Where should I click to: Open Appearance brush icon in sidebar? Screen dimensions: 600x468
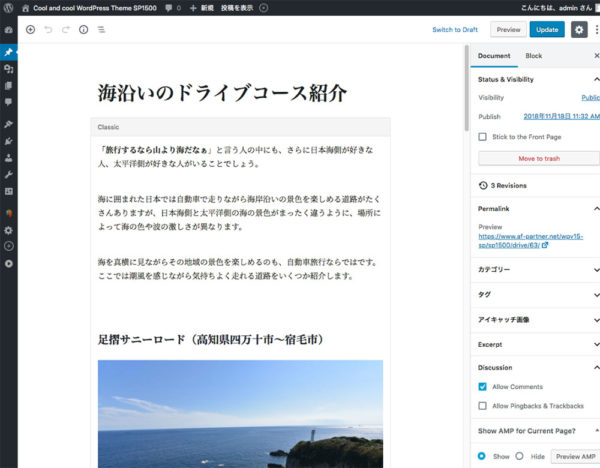click(x=8, y=124)
